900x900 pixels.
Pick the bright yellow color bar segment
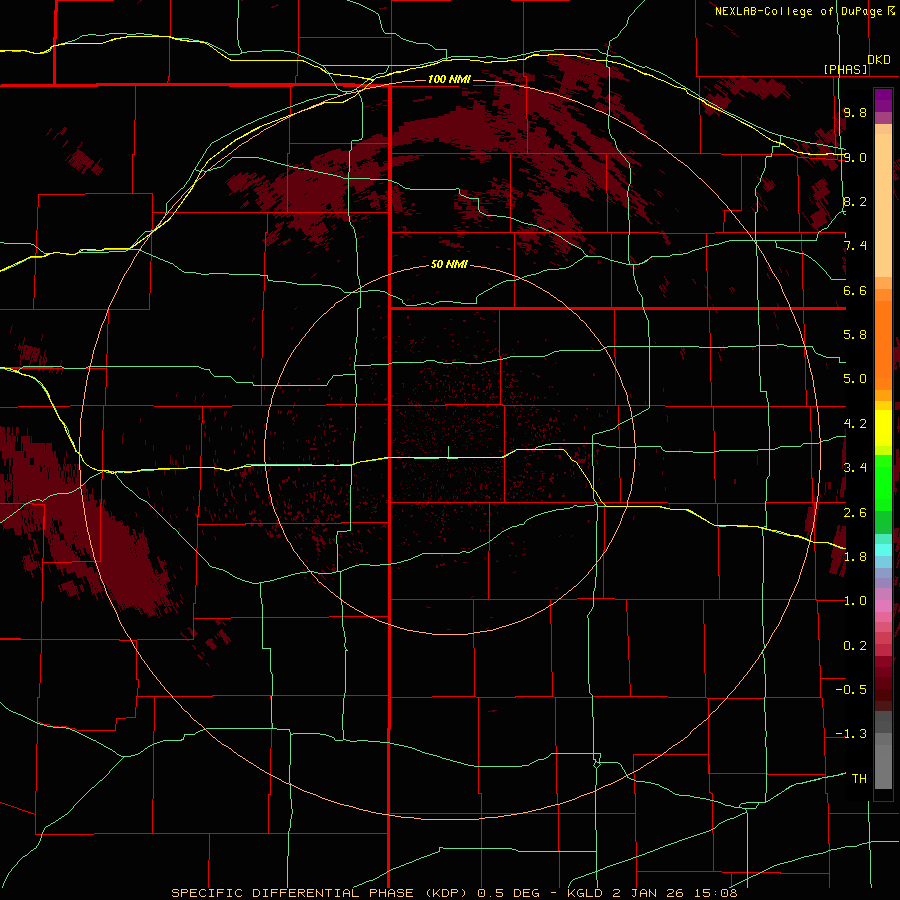(883, 428)
